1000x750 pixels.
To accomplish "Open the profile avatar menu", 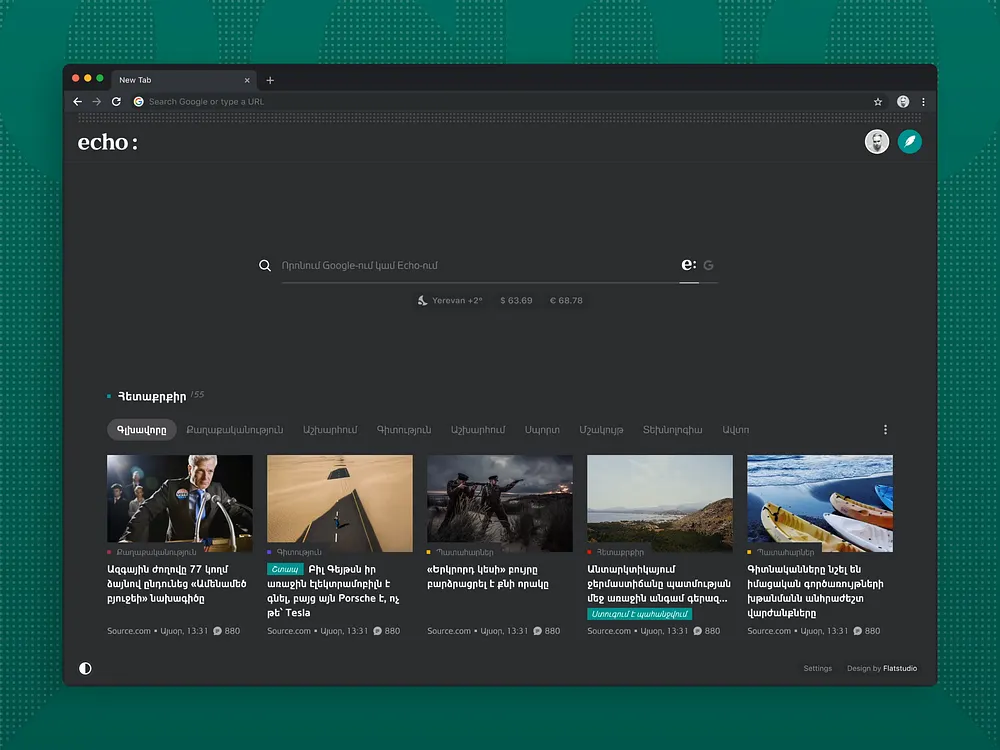I will click(877, 141).
